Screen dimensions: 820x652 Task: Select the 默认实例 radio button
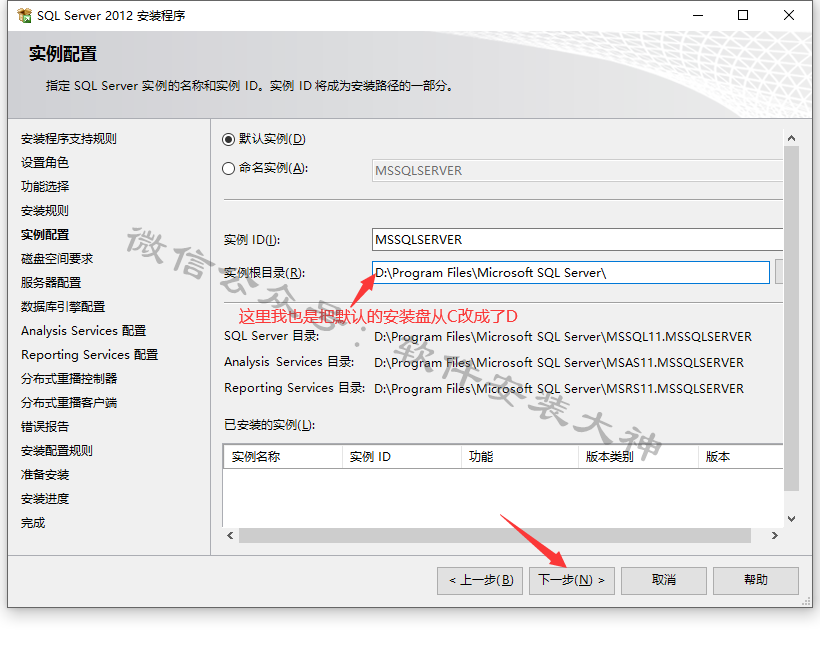point(228,140)
